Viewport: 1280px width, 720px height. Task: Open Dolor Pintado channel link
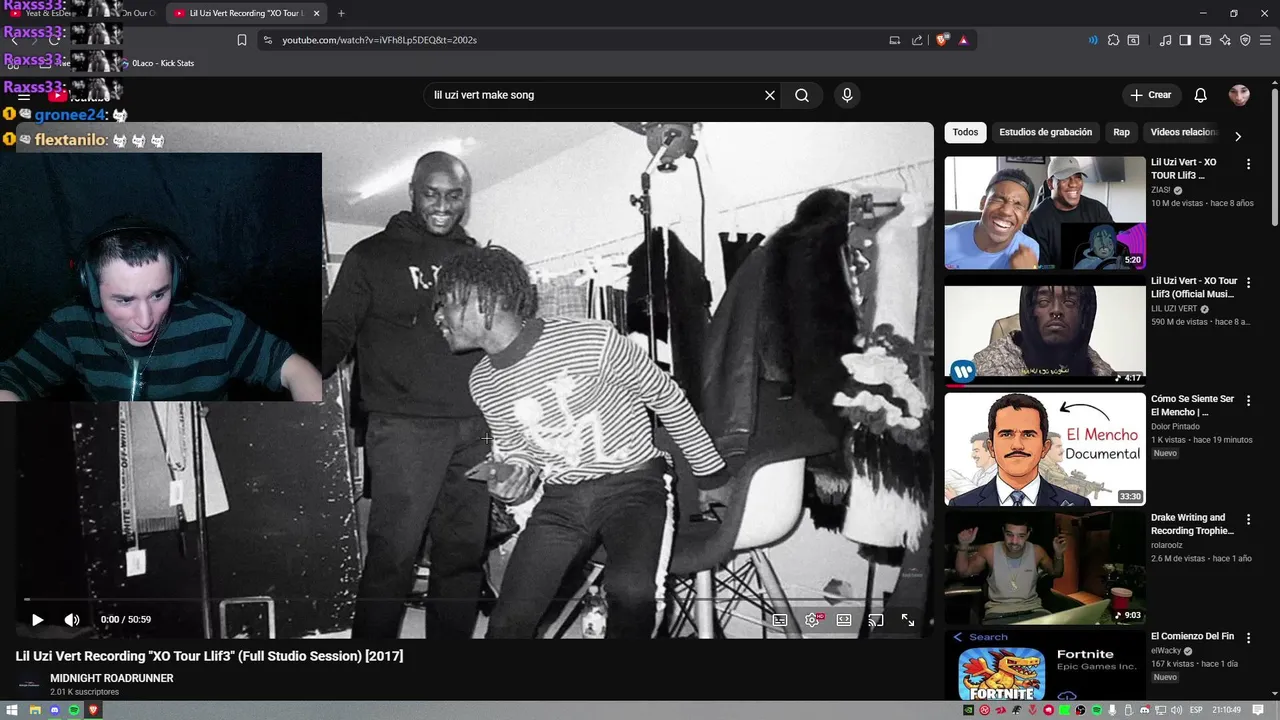coord(1175,427)
